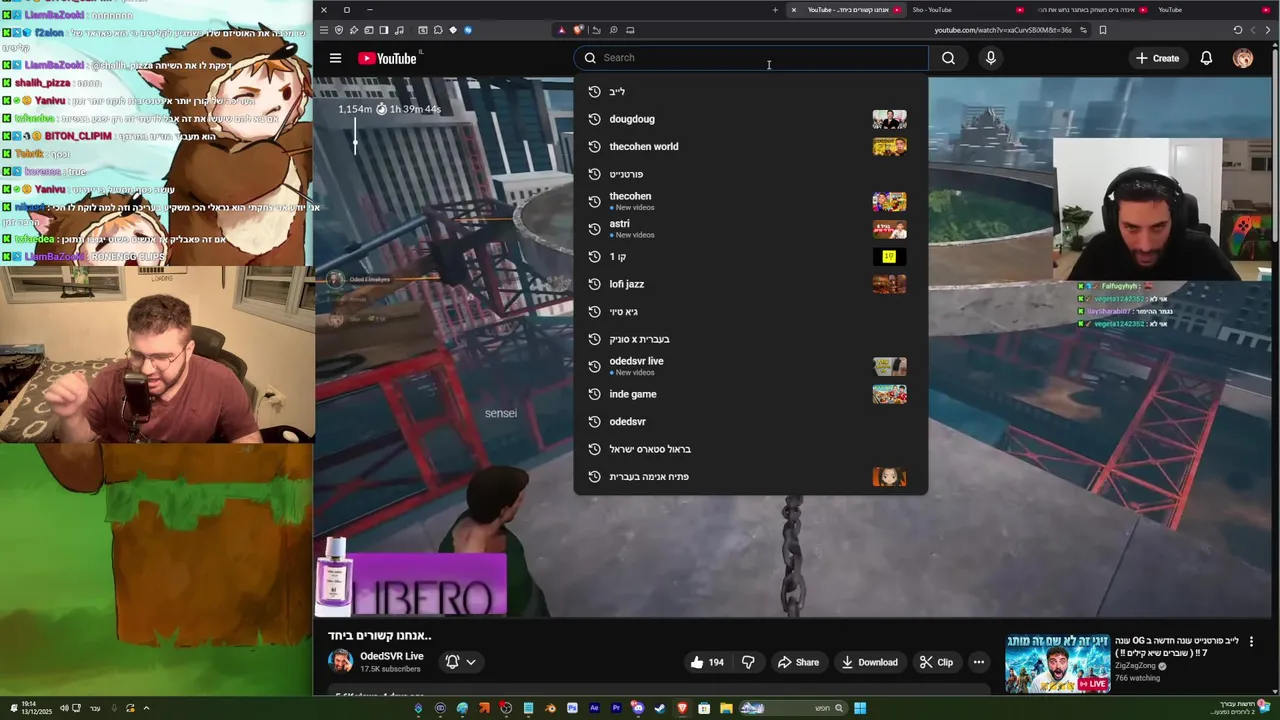Click the taskbar search box

pos(792,708)
